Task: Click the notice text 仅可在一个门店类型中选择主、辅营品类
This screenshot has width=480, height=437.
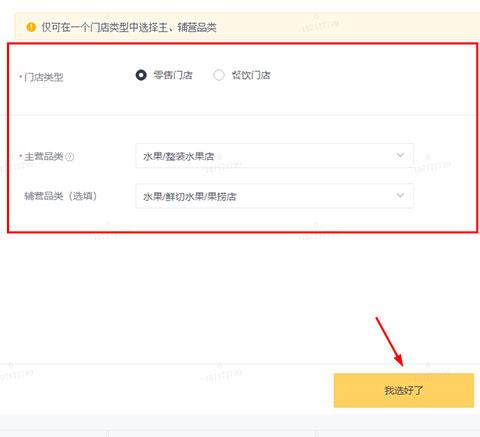Action: click(129, 27)
